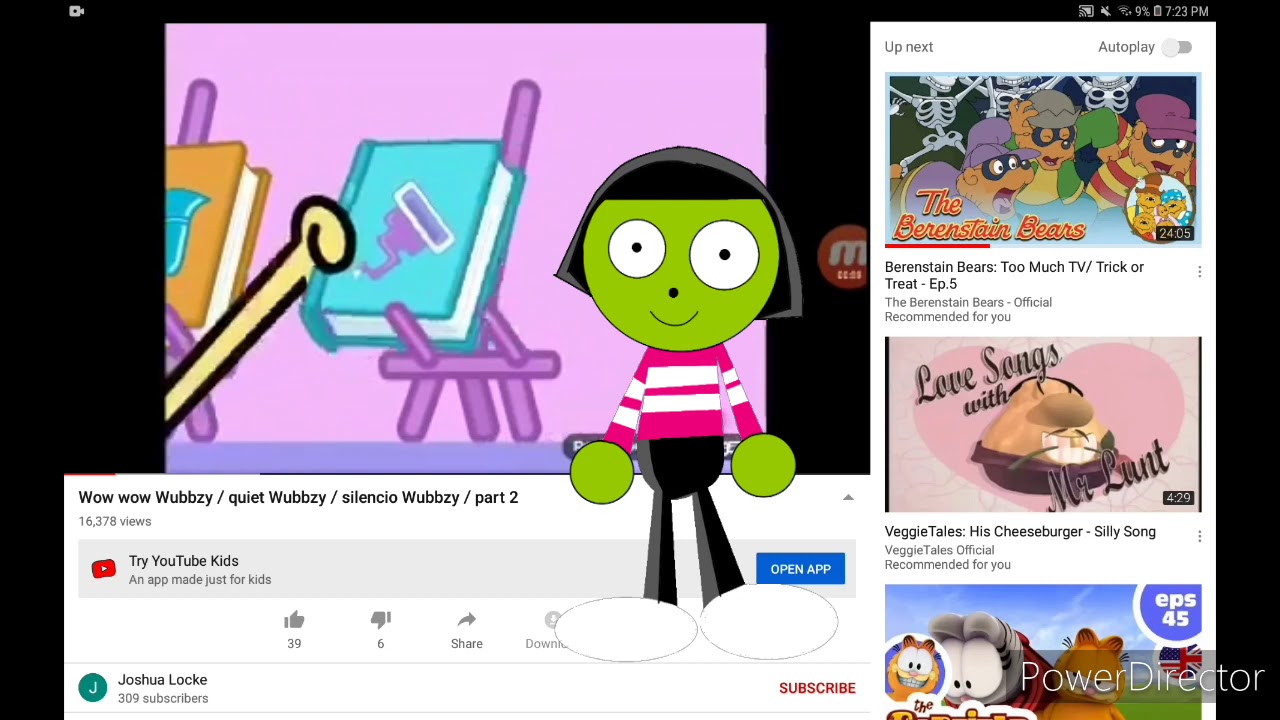
Task: Click the YouTube Kids red logo icon
Action: pos(103,569)
